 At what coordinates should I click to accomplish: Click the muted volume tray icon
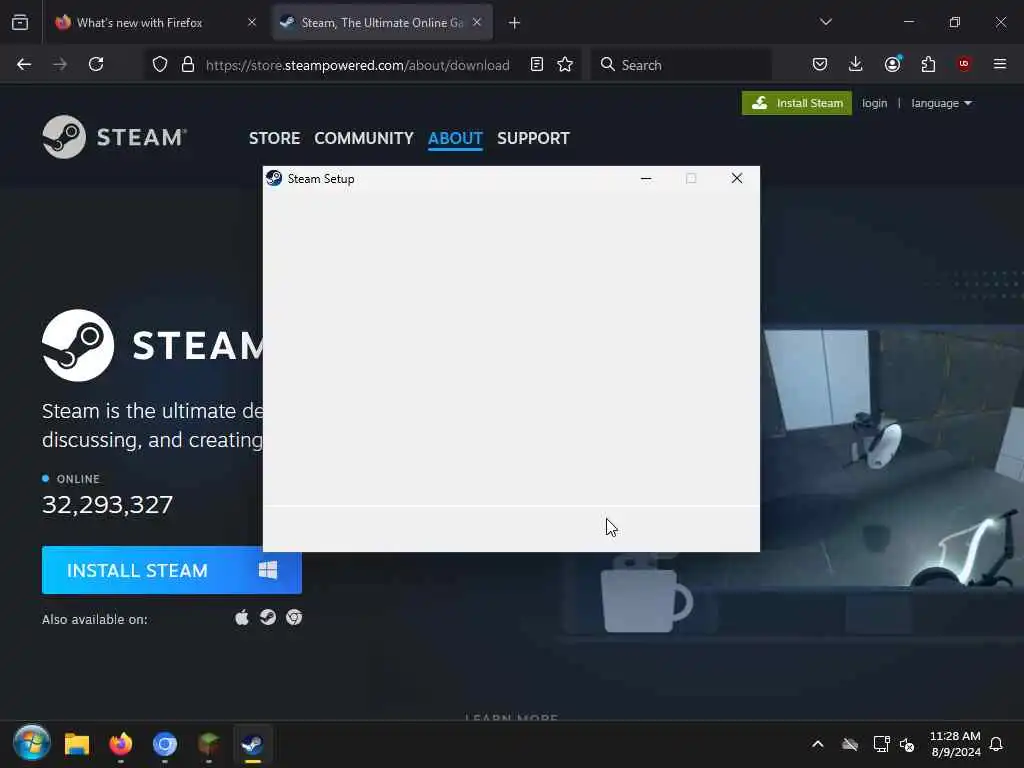907,744
